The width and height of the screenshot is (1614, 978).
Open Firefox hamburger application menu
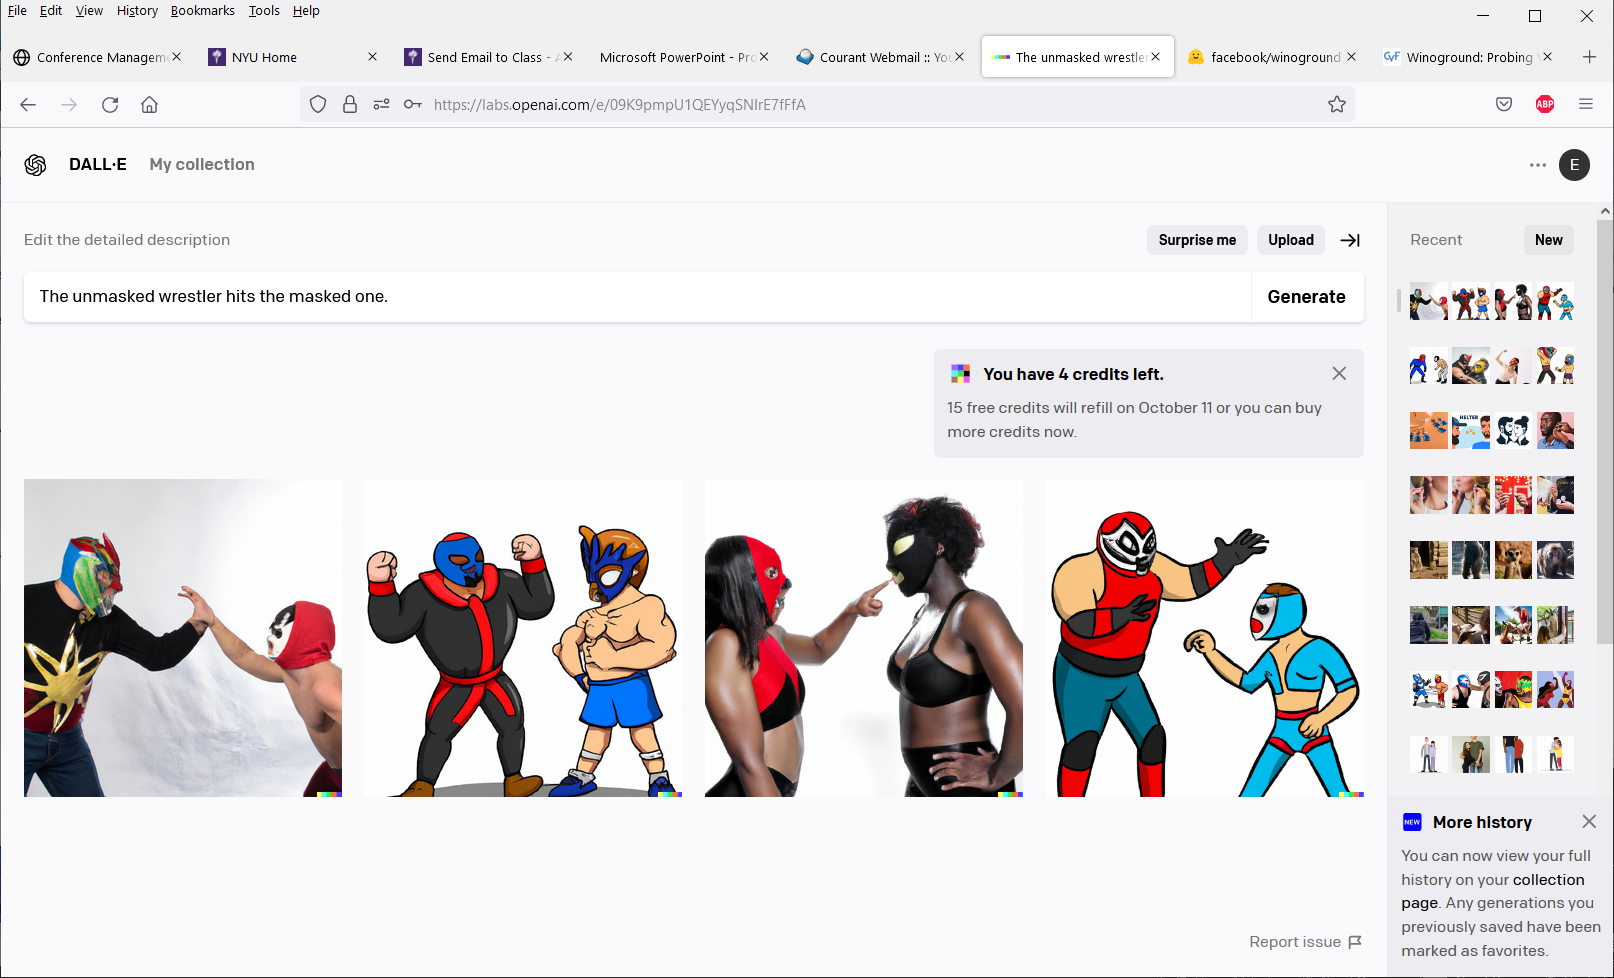1585,105
